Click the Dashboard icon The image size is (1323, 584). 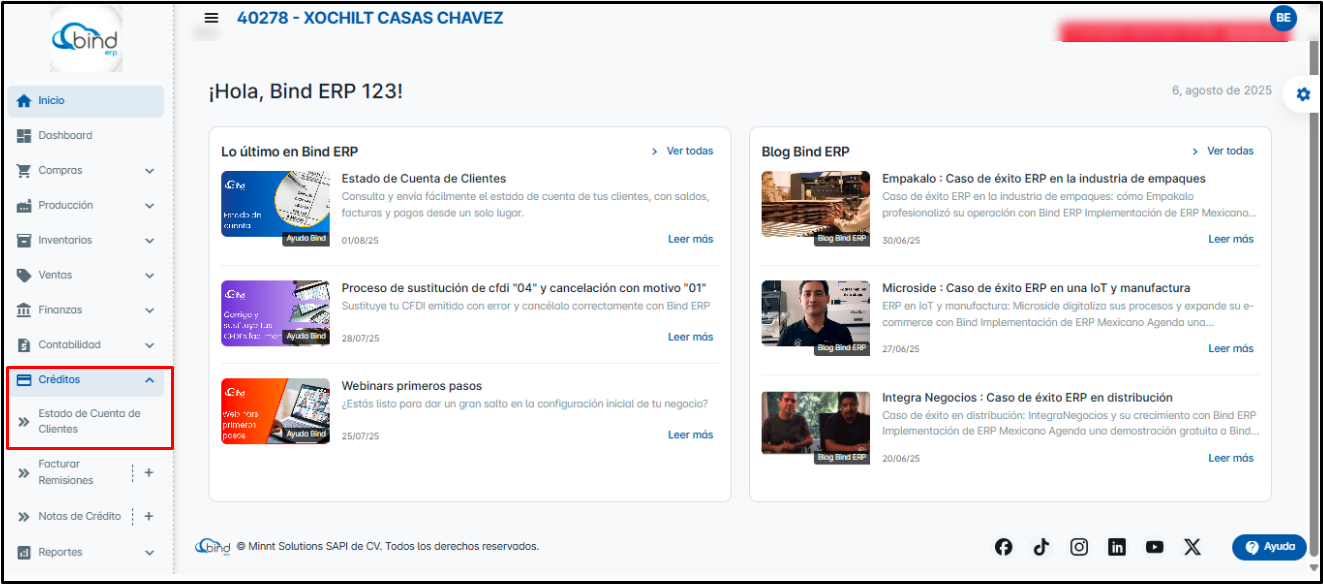tap(25, 136)
